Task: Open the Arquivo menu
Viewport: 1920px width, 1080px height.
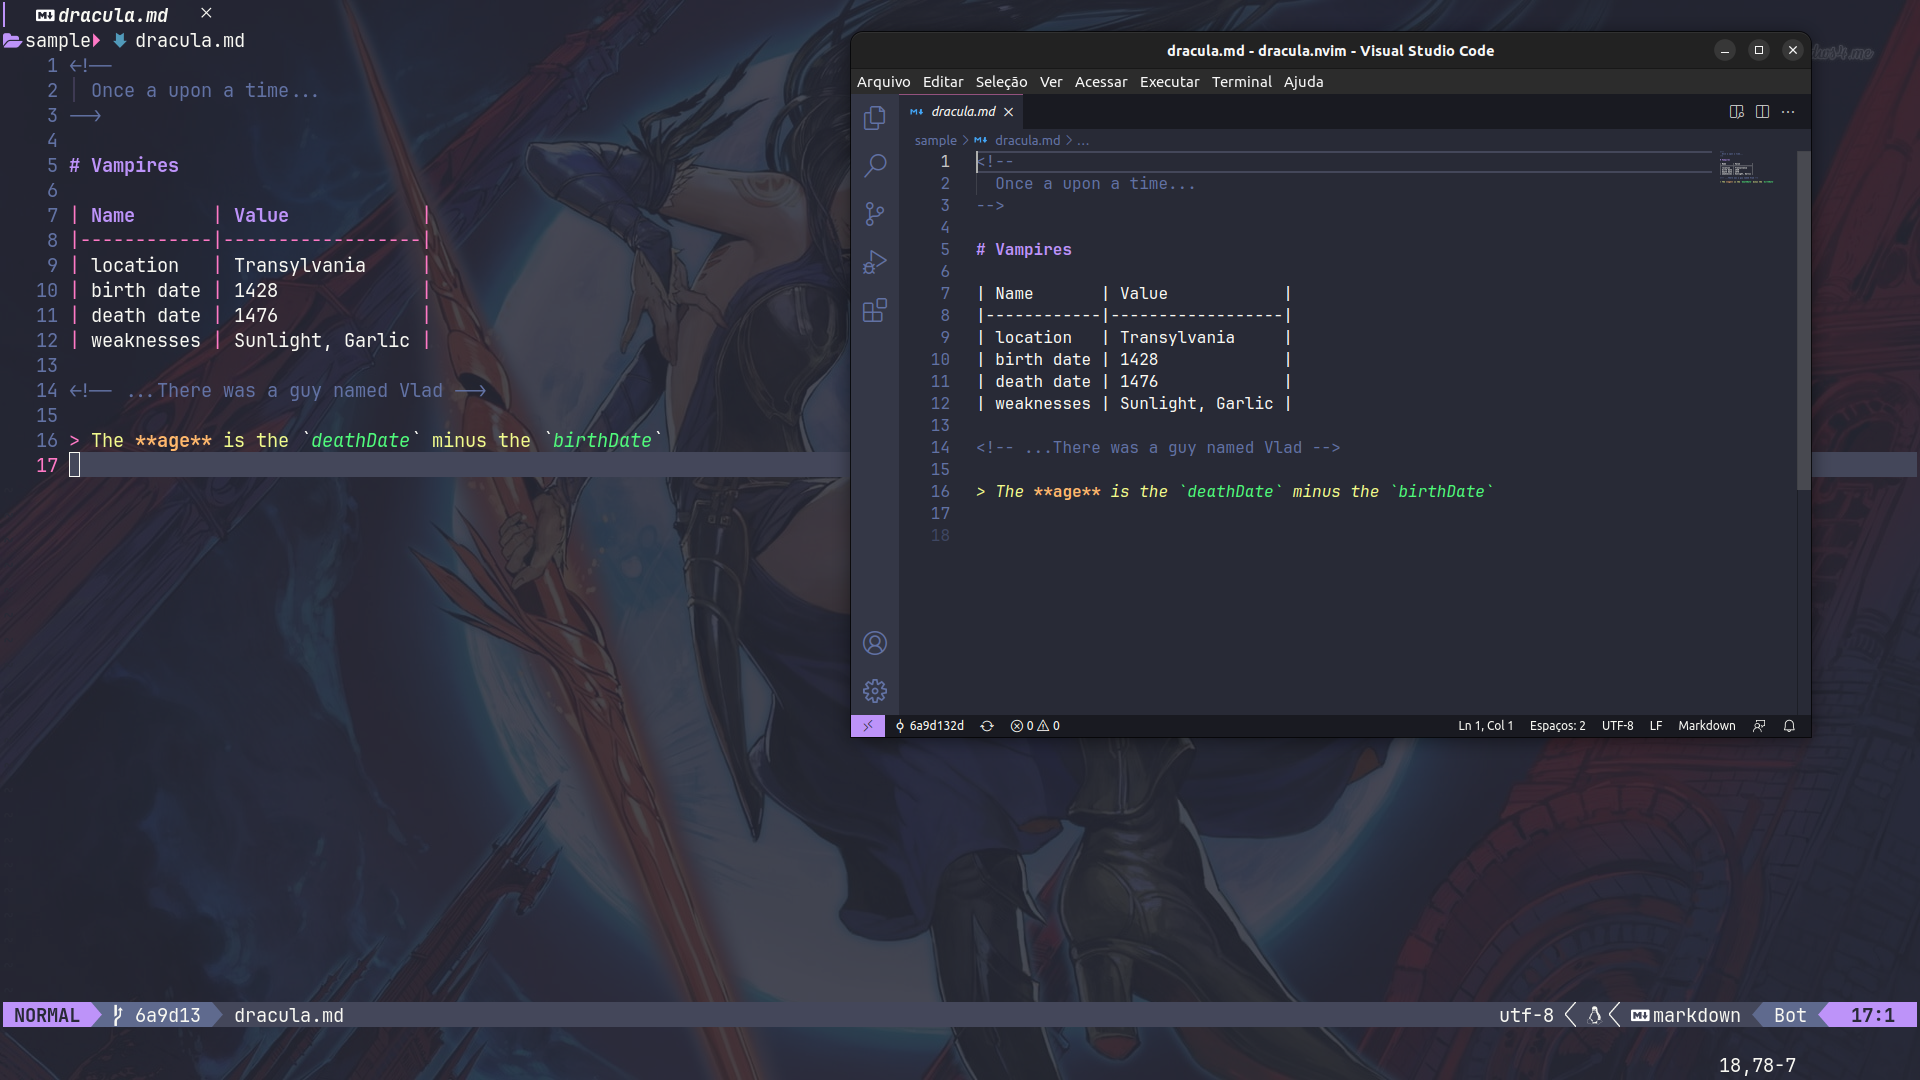Action: coord(883,82)
